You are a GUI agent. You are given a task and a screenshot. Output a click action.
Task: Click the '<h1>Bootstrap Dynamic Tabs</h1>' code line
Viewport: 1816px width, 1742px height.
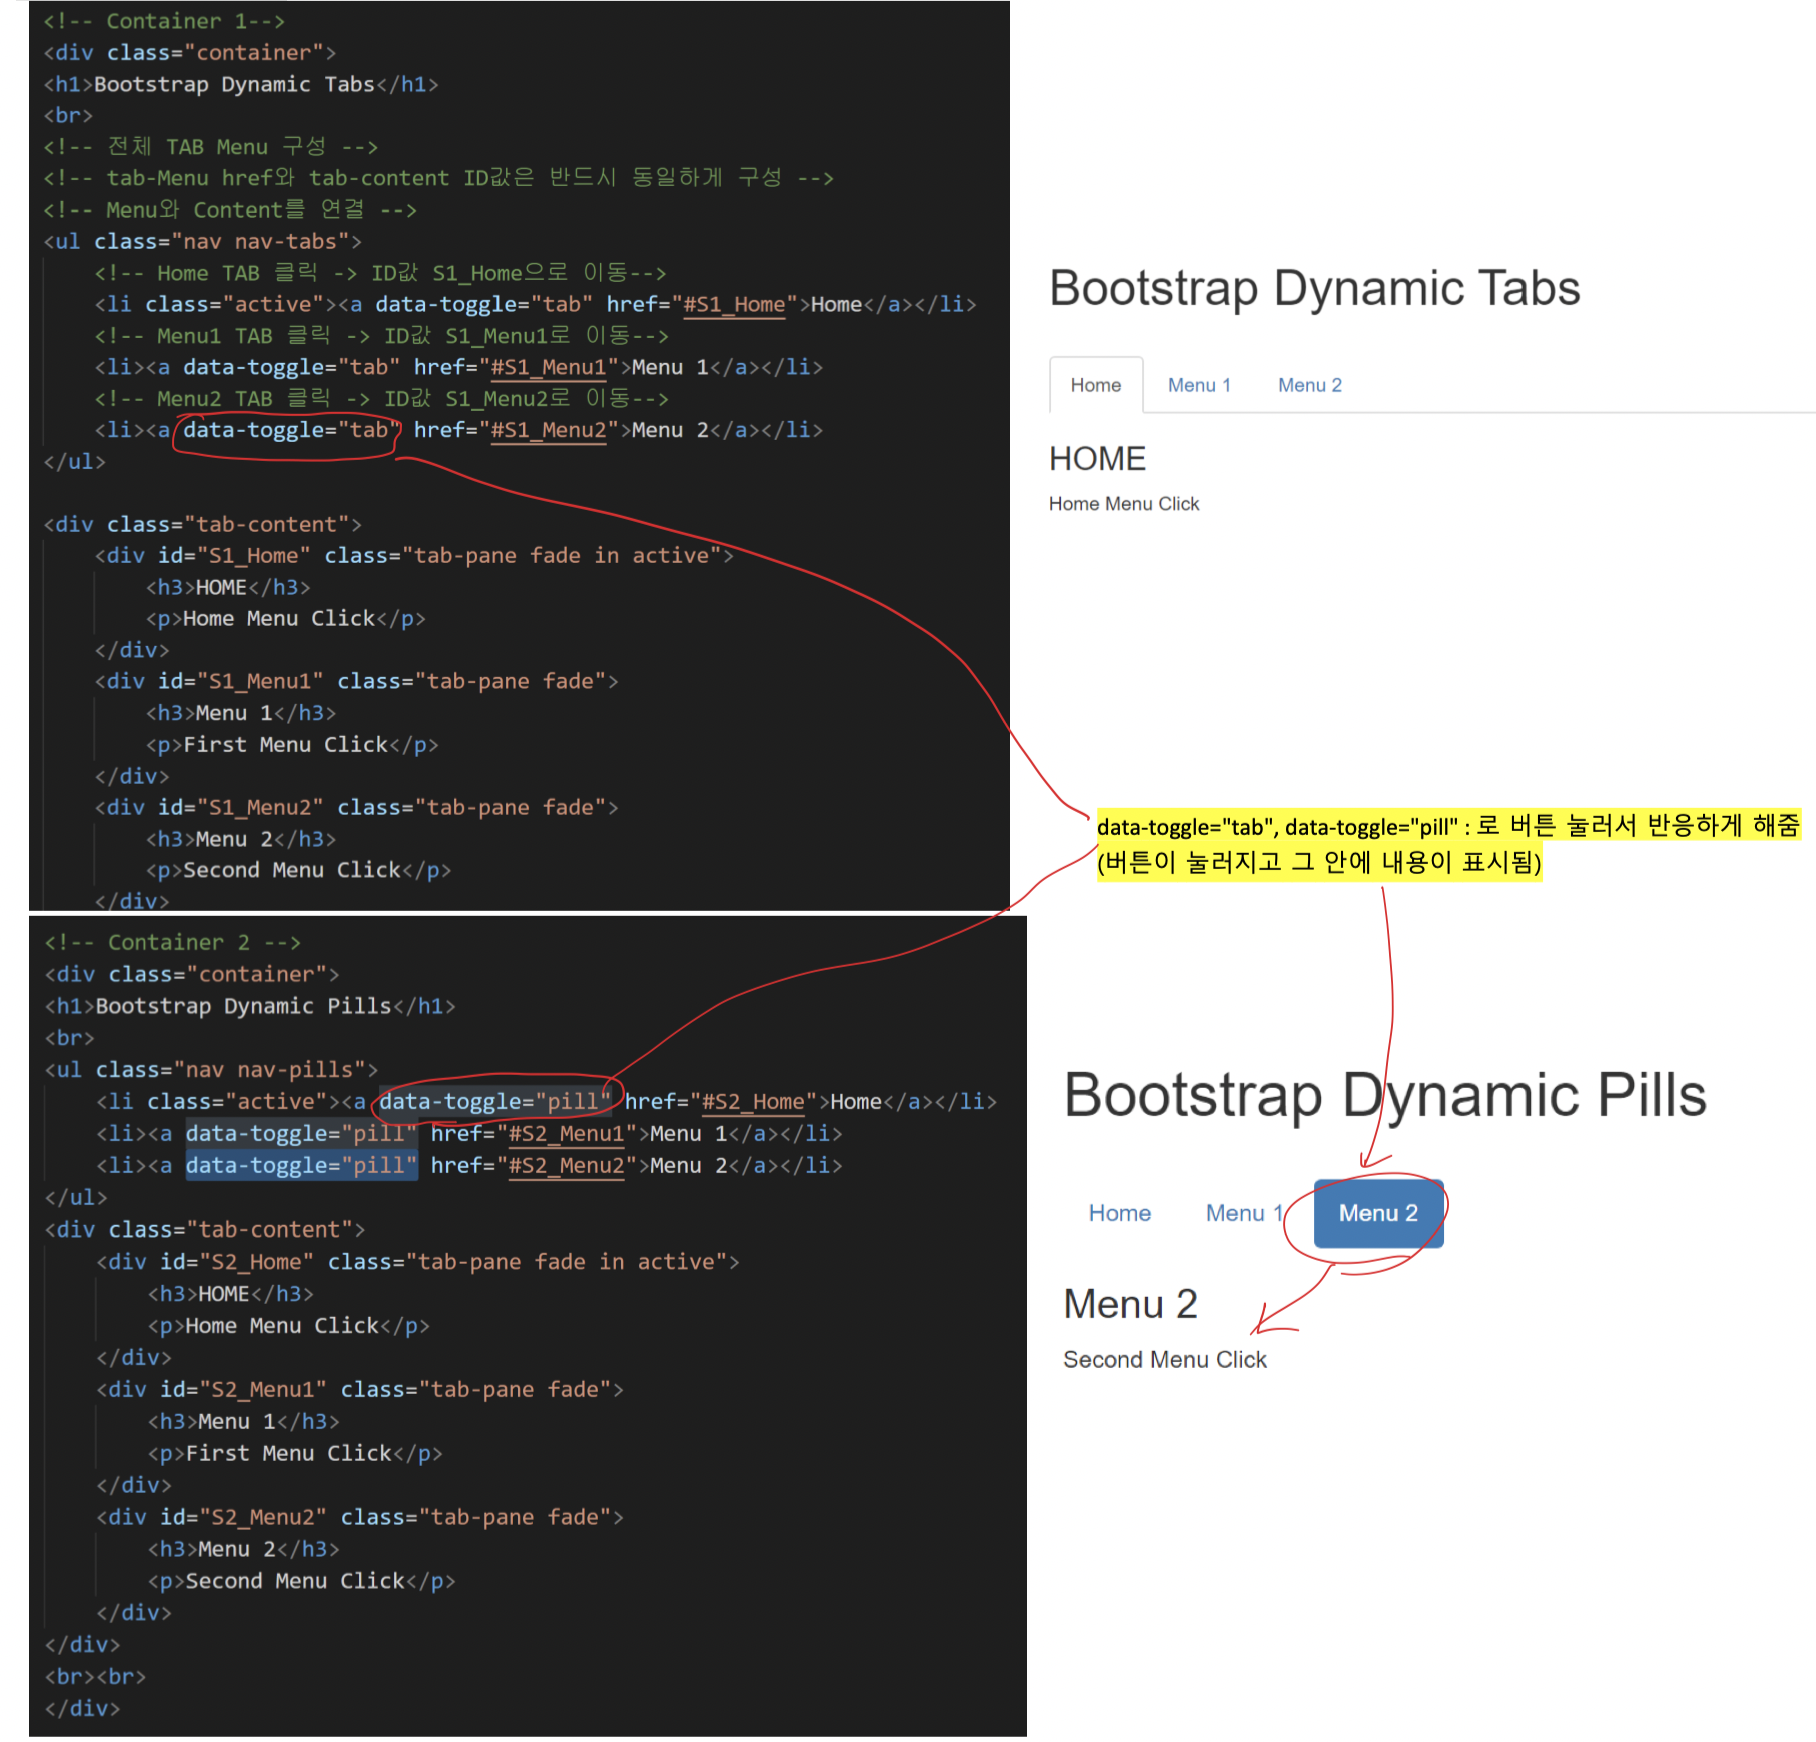241,84
